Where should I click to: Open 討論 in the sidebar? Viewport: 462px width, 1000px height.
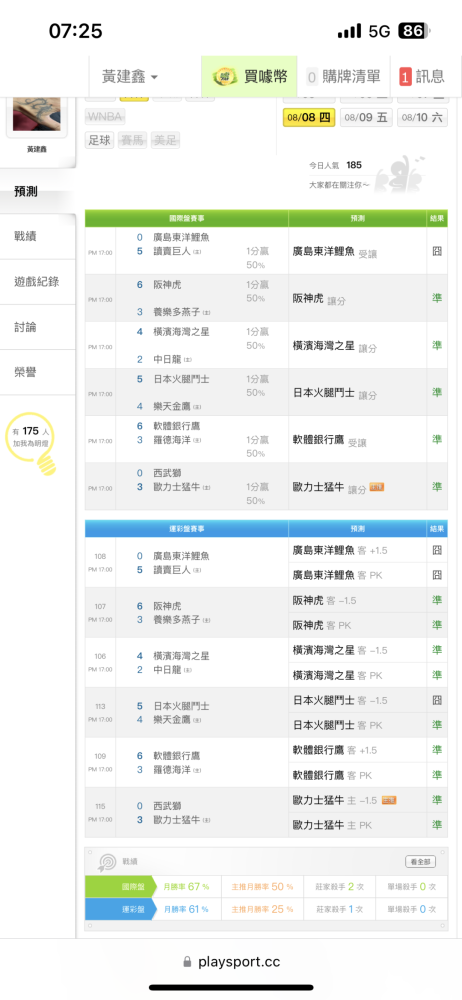(x=26, y=327)
